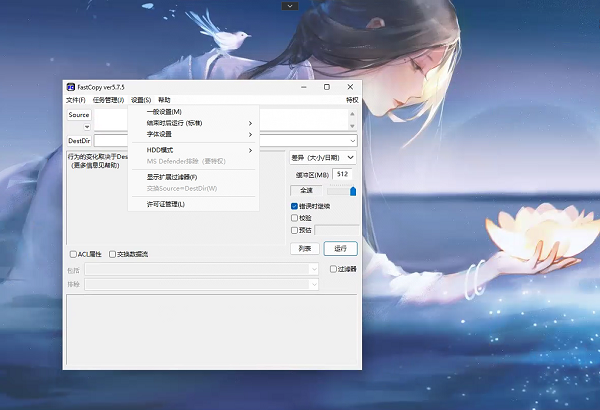The image size is (600, 410).
Task: Click the grayed MS Defender排除 entry
Action: tap(194, 161)
